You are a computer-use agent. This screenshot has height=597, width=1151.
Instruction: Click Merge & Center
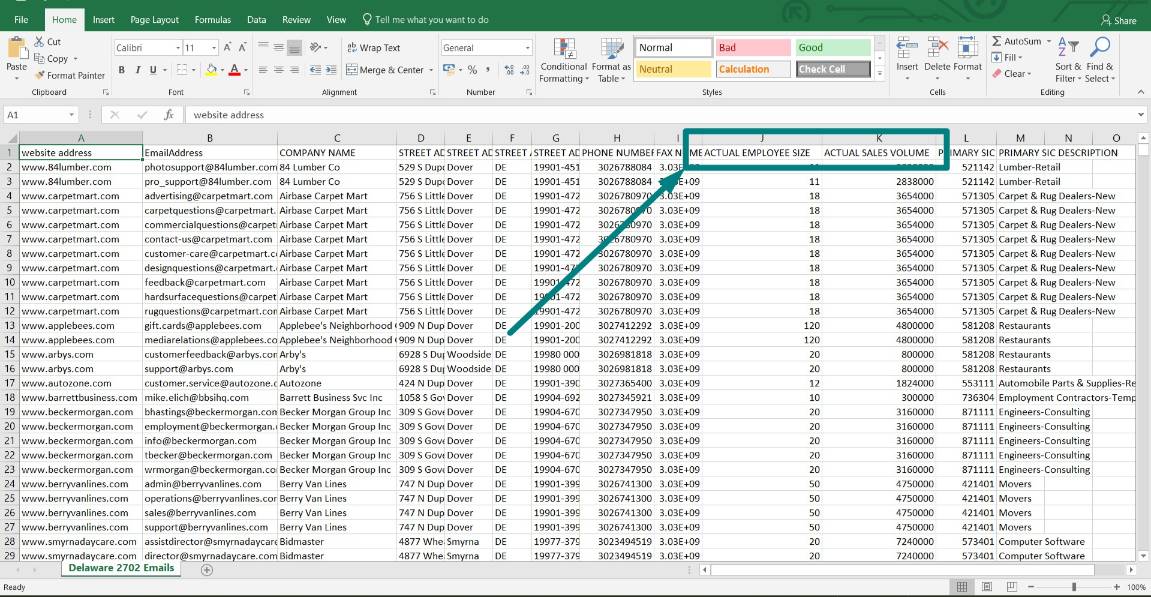[385, 70]
